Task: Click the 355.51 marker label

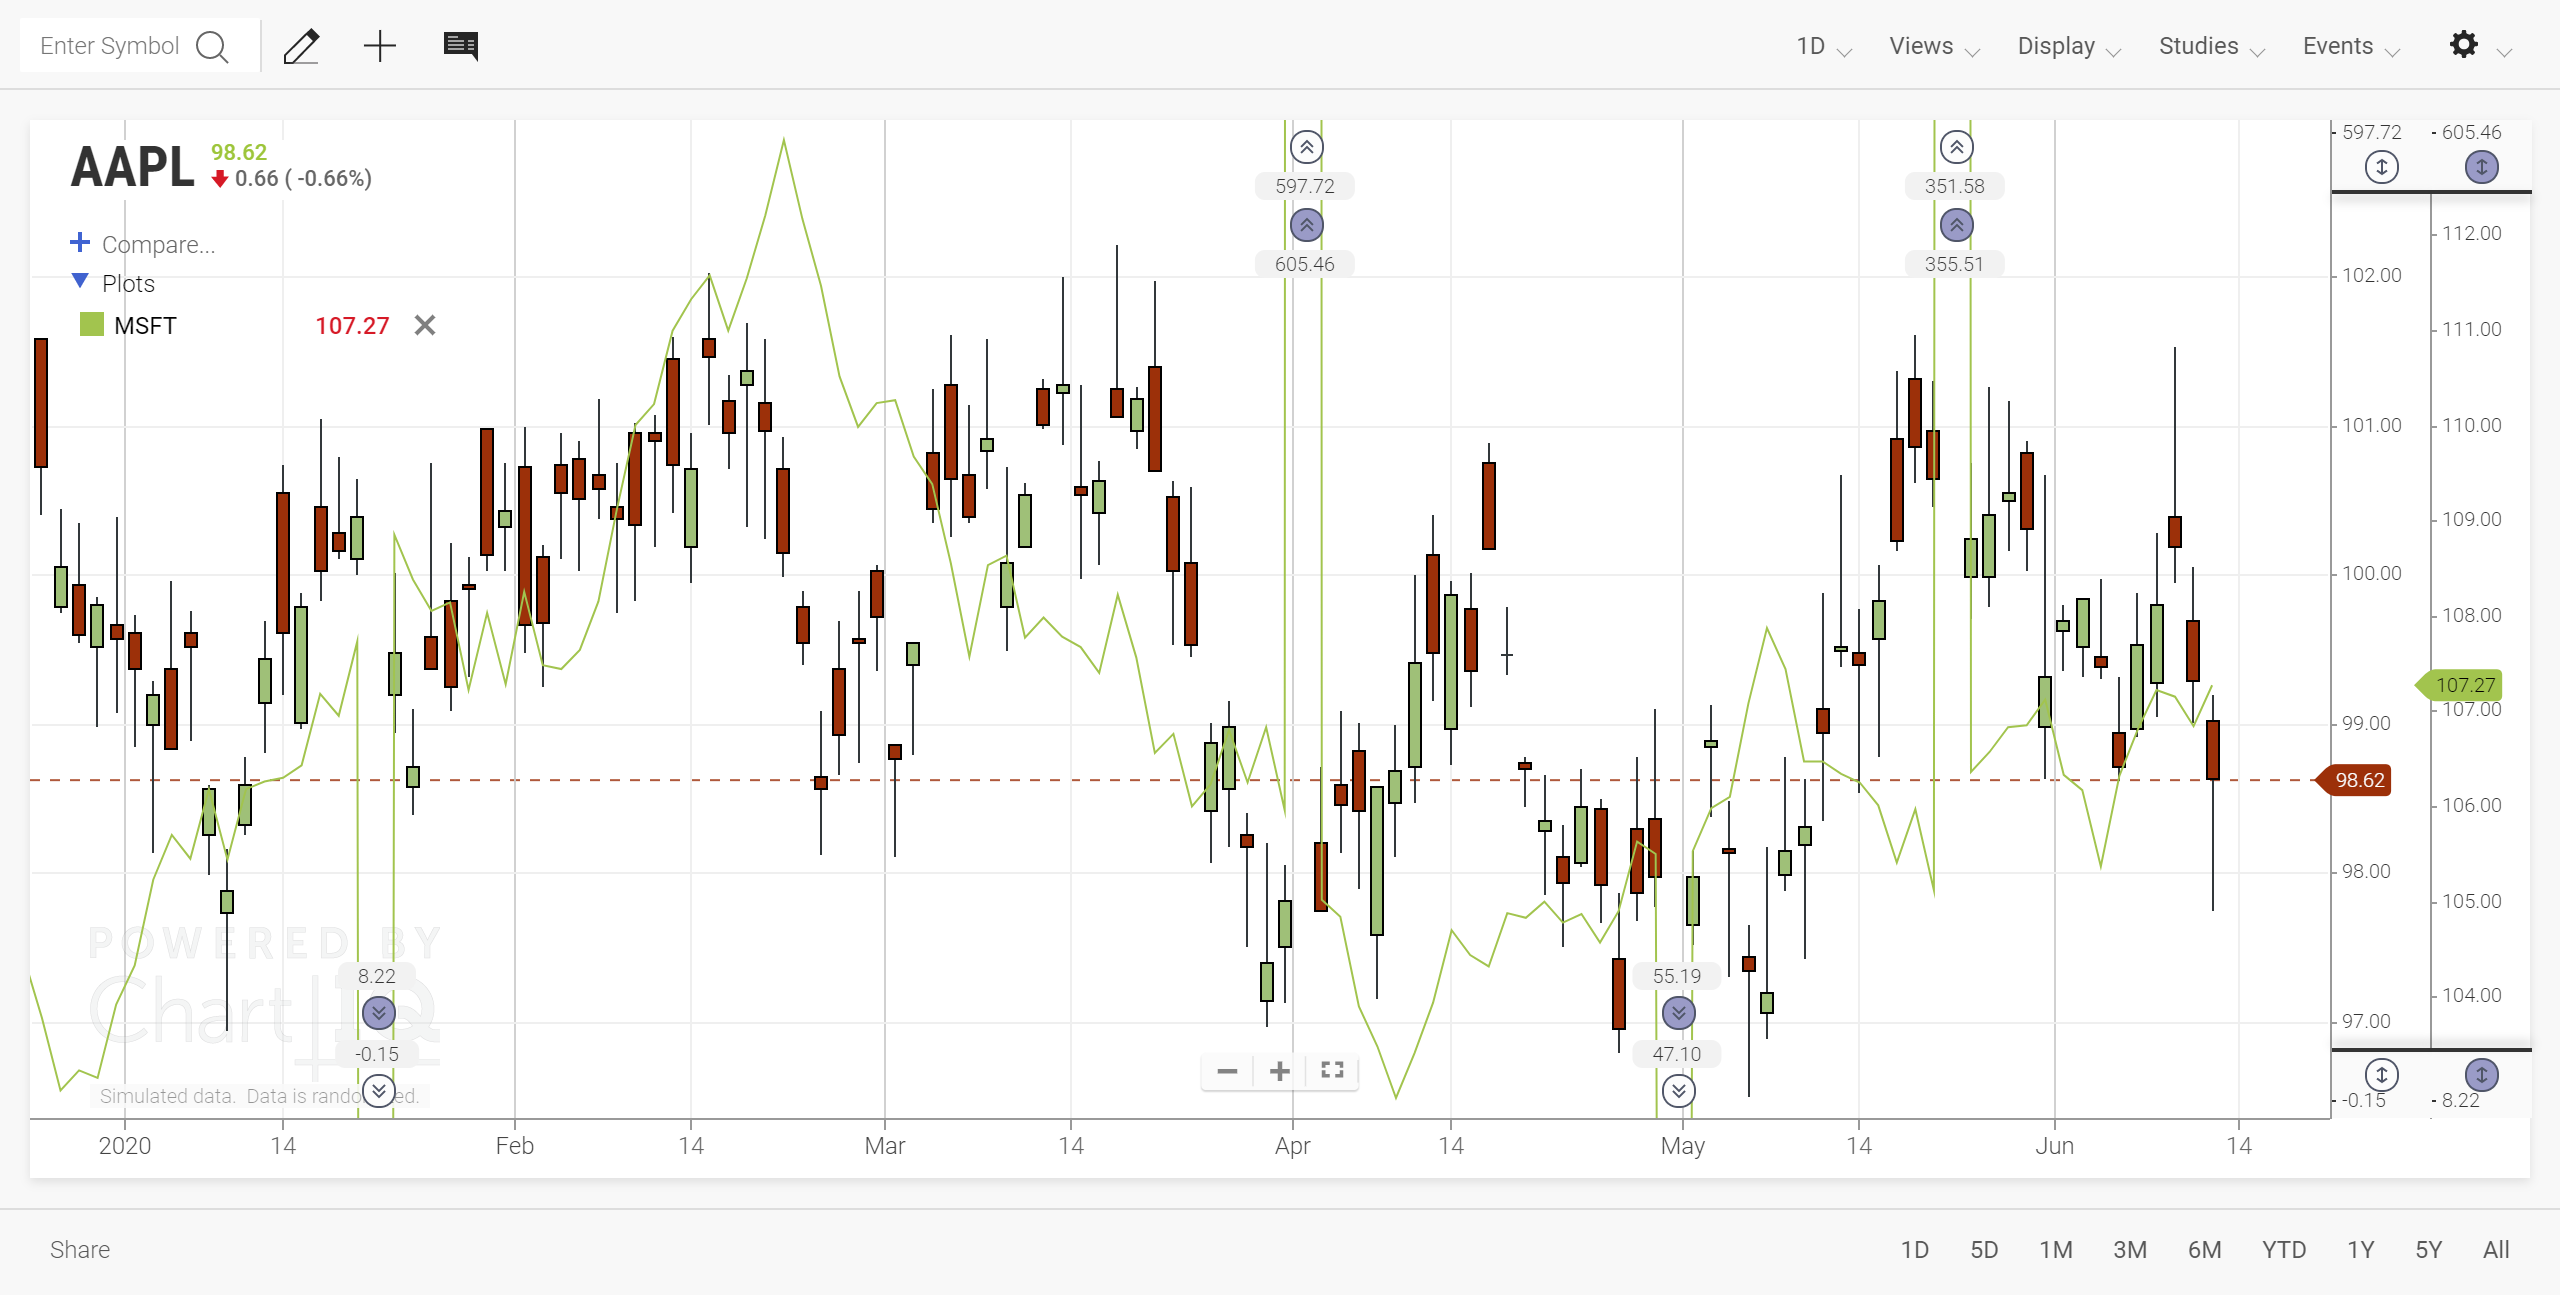Action: (x=1955, y=264)
